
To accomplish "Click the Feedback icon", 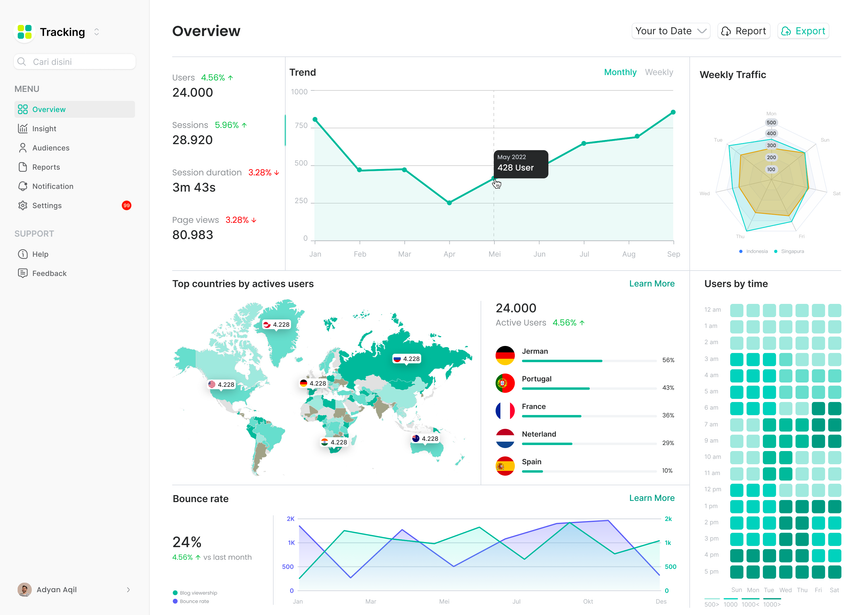I will click(23, 273).
